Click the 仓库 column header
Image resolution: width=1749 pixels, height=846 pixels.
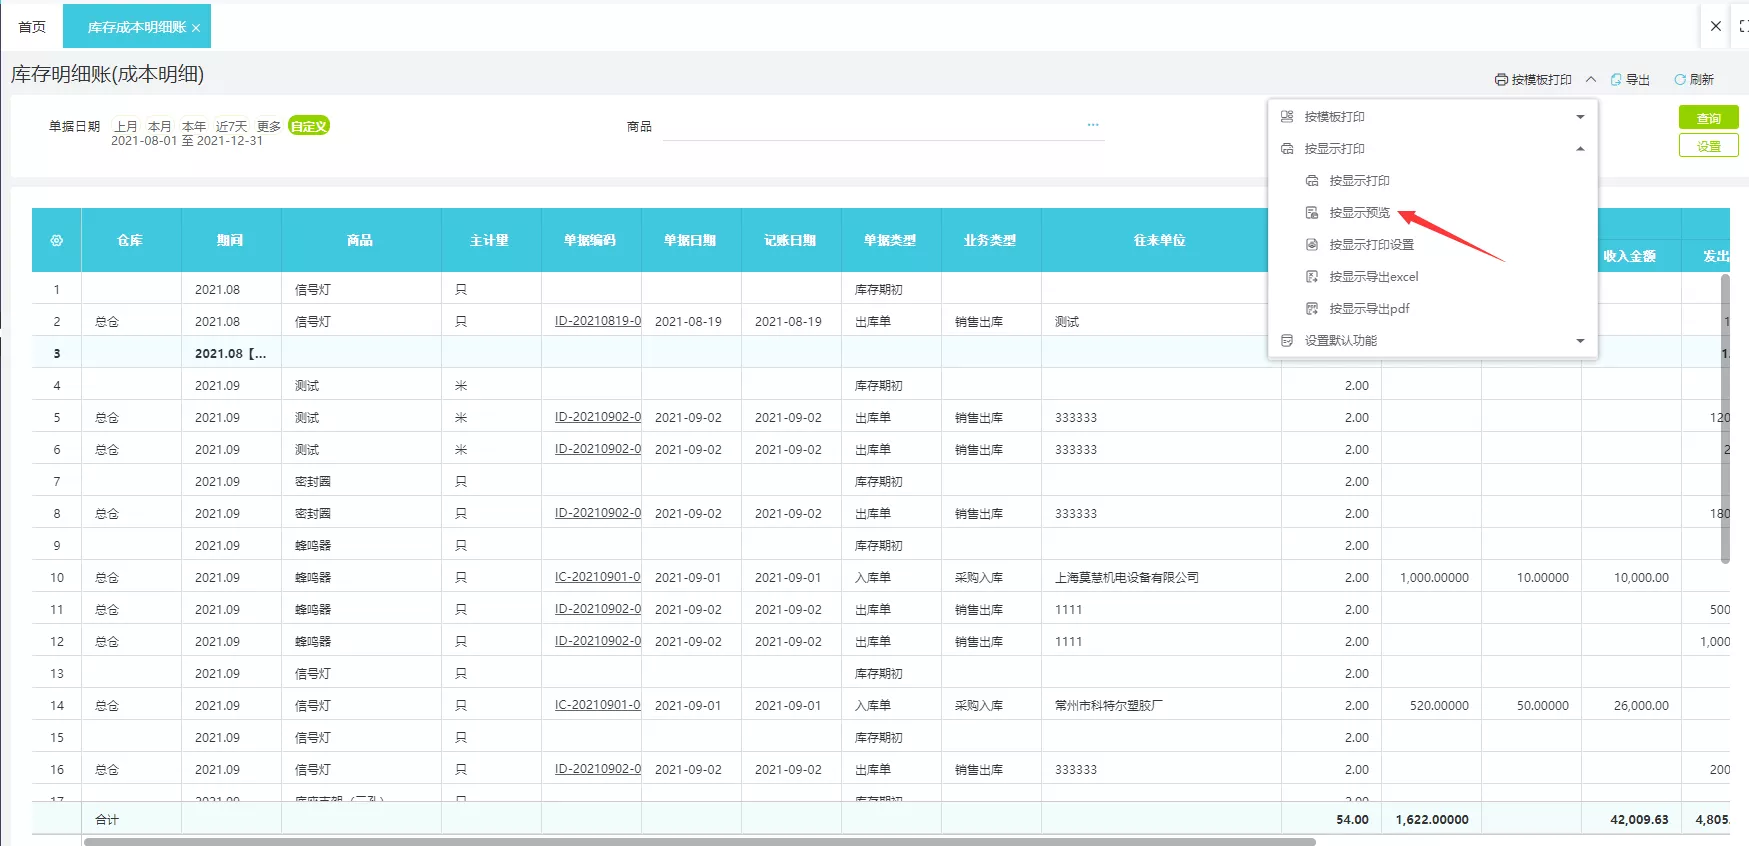click(131, 240)
